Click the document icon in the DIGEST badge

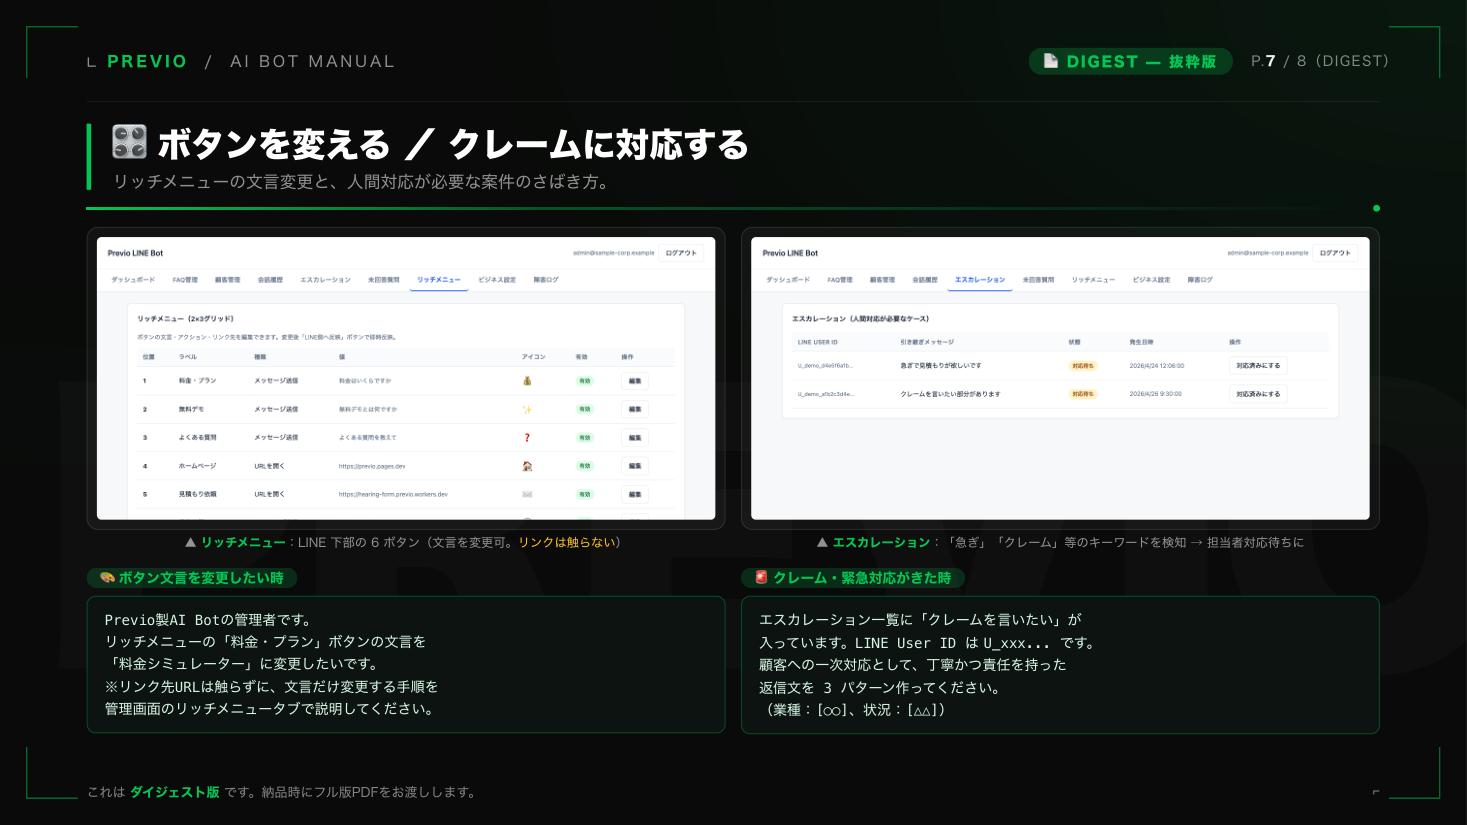coord(1051,61)
